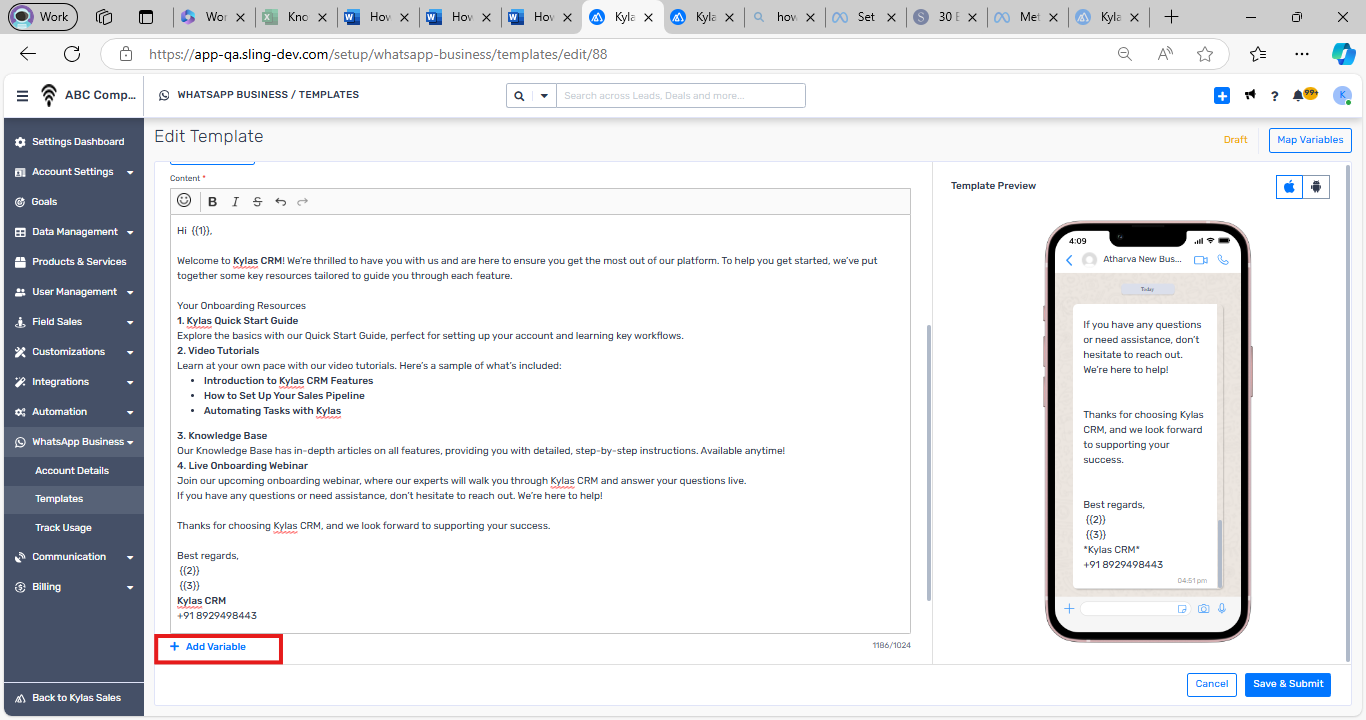Open the hamburger navigation menu
Screen dimensions: 1366x720
click(x=22, y=96)
